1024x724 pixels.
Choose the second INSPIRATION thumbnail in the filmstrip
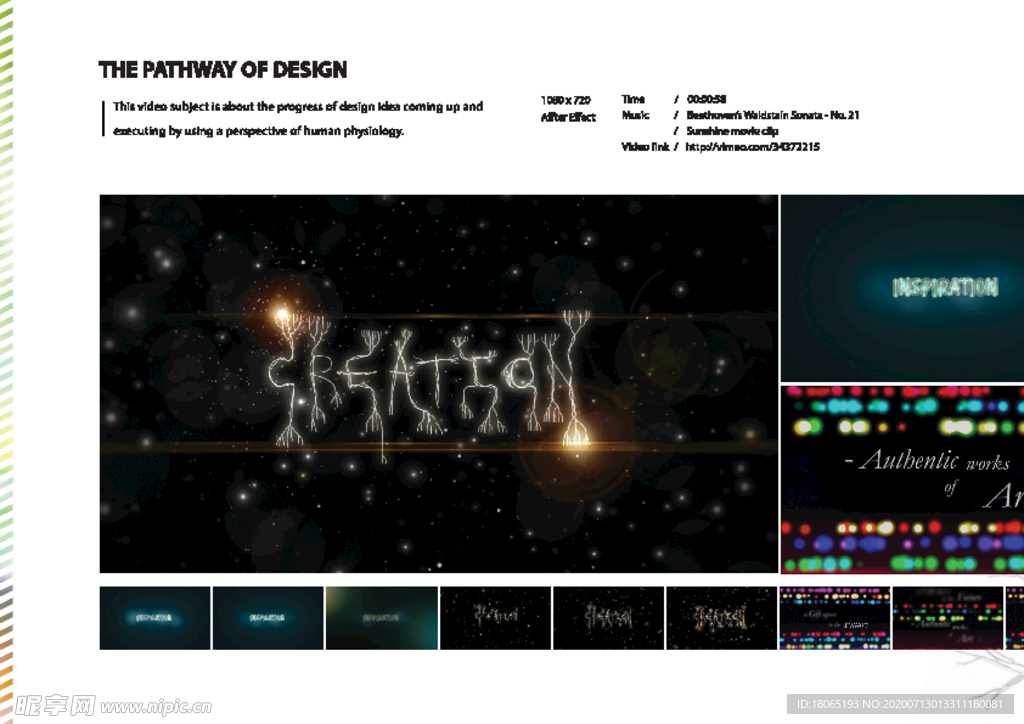coord(268,618)
